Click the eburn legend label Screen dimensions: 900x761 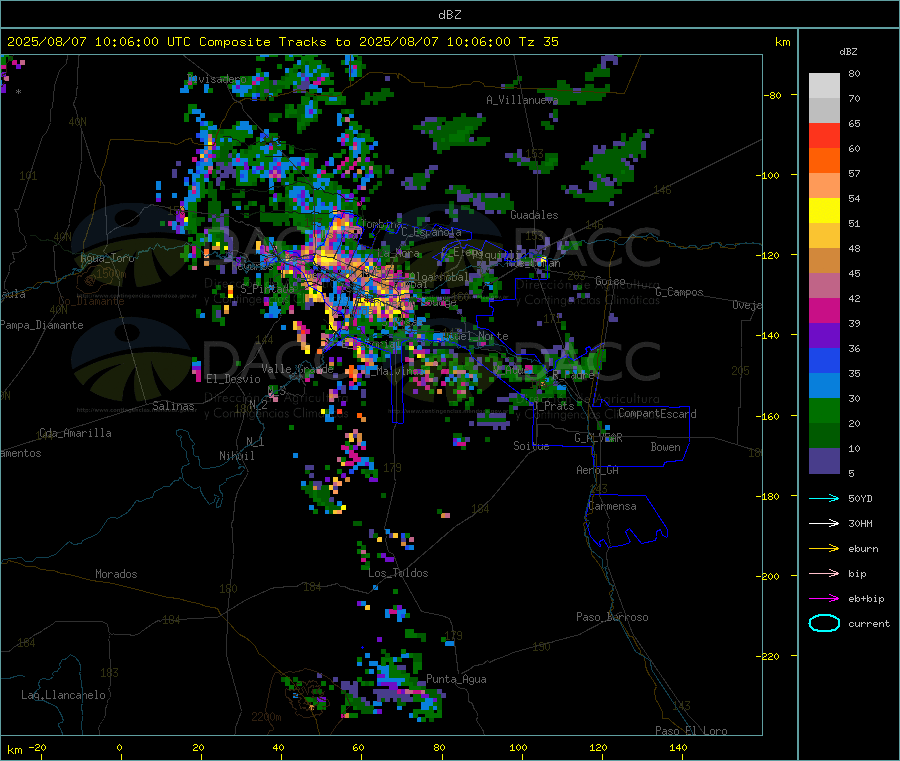point(863,549)
